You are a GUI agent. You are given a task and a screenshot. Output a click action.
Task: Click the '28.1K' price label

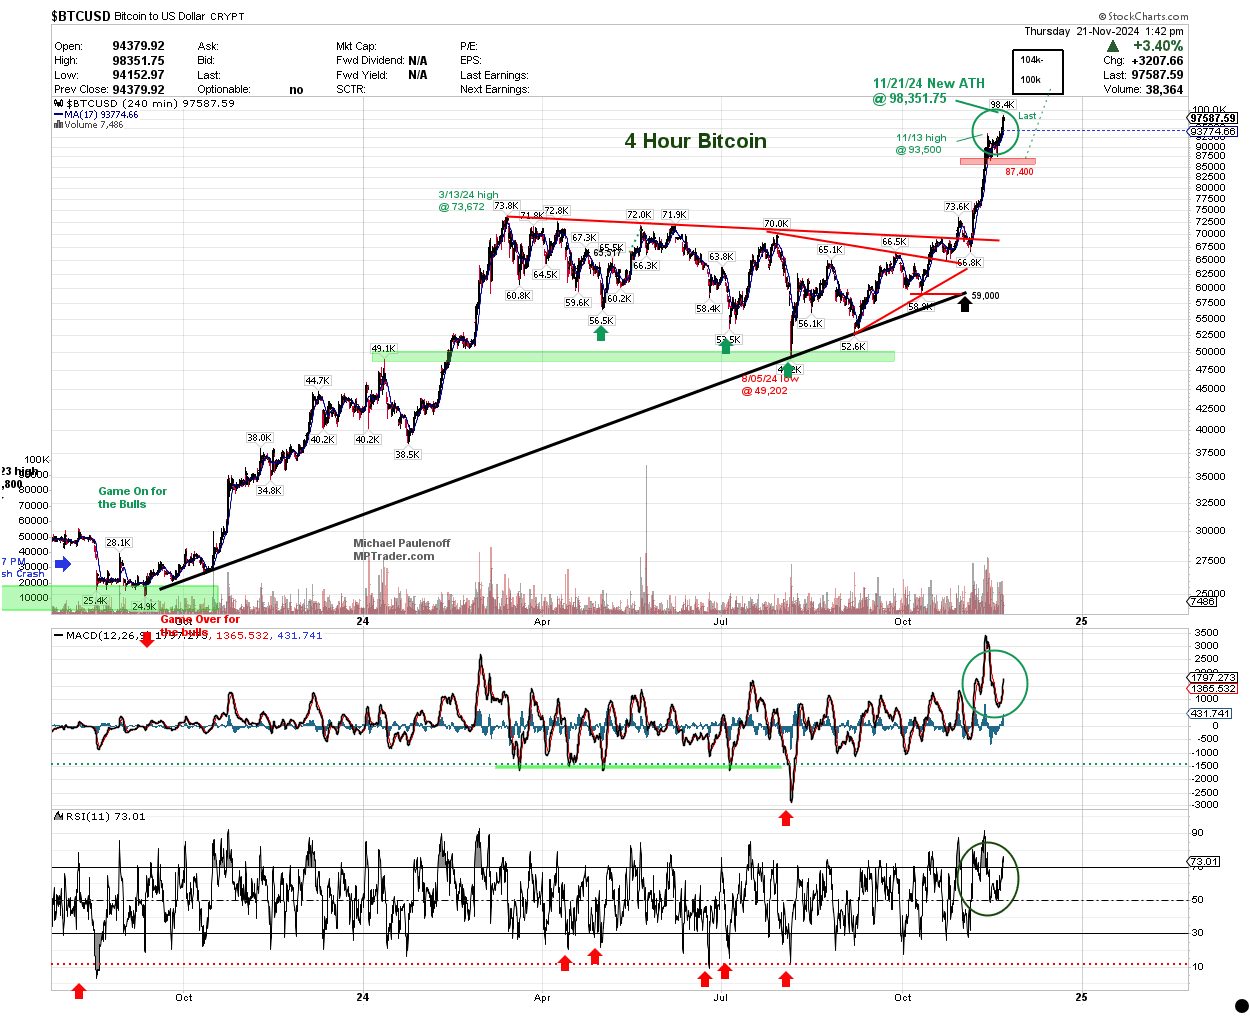coord(118,543)
